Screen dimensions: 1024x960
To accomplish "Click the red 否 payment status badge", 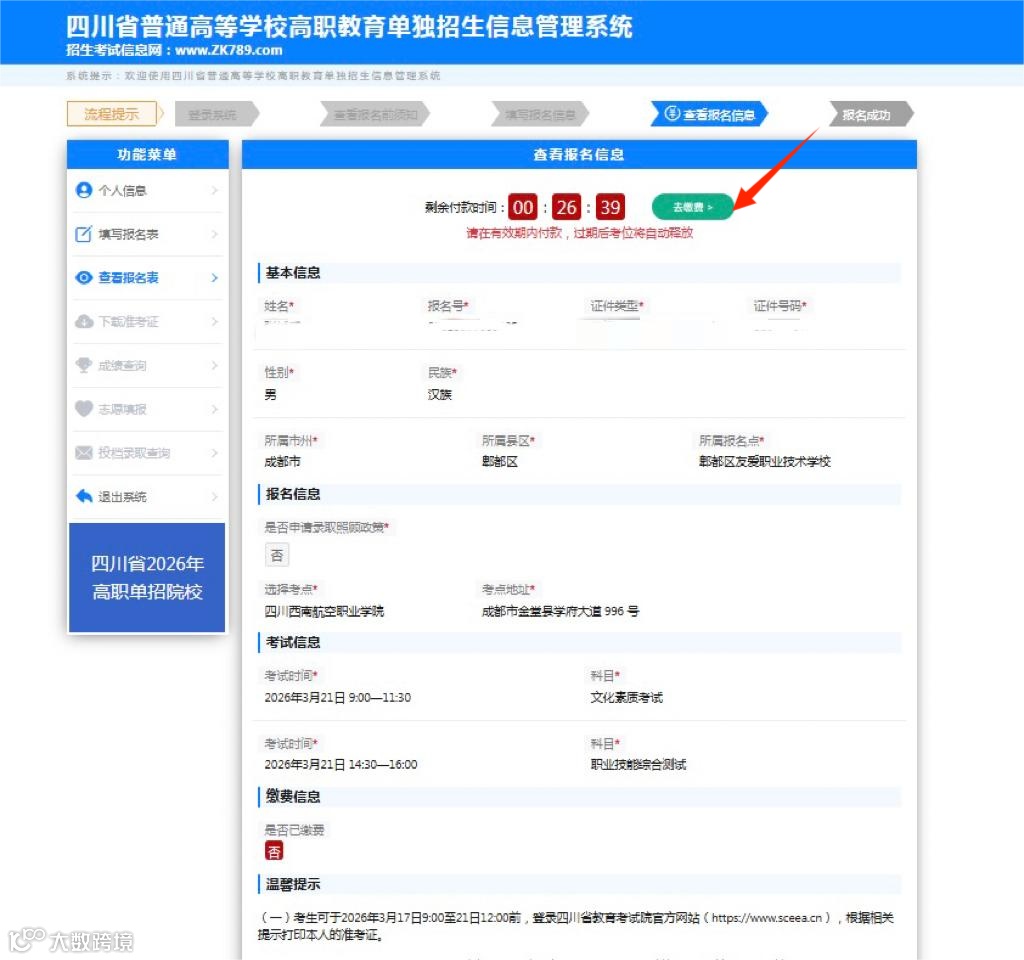I will click(274, 851).
